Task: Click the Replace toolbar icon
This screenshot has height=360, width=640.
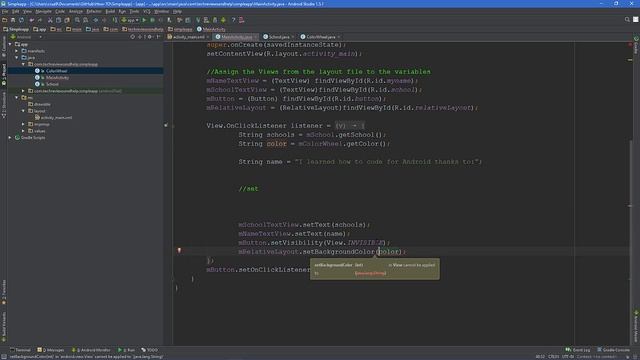Action: click(86, 20)
